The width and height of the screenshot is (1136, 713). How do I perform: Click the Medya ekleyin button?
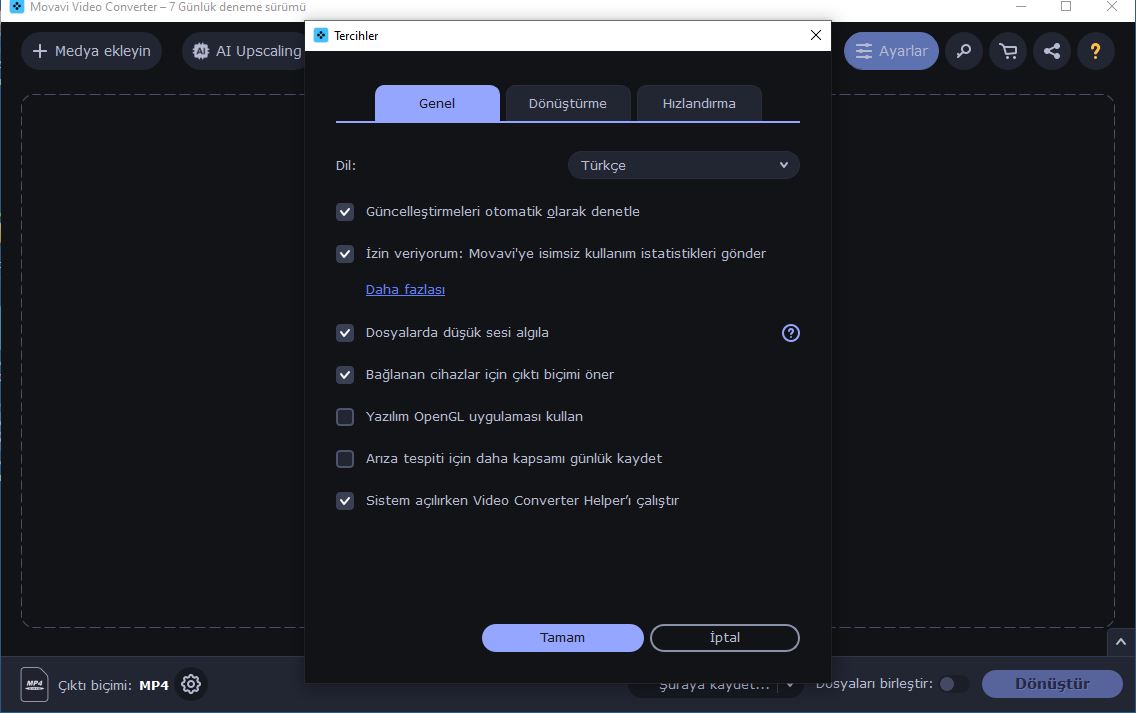[x=91, y=51]
